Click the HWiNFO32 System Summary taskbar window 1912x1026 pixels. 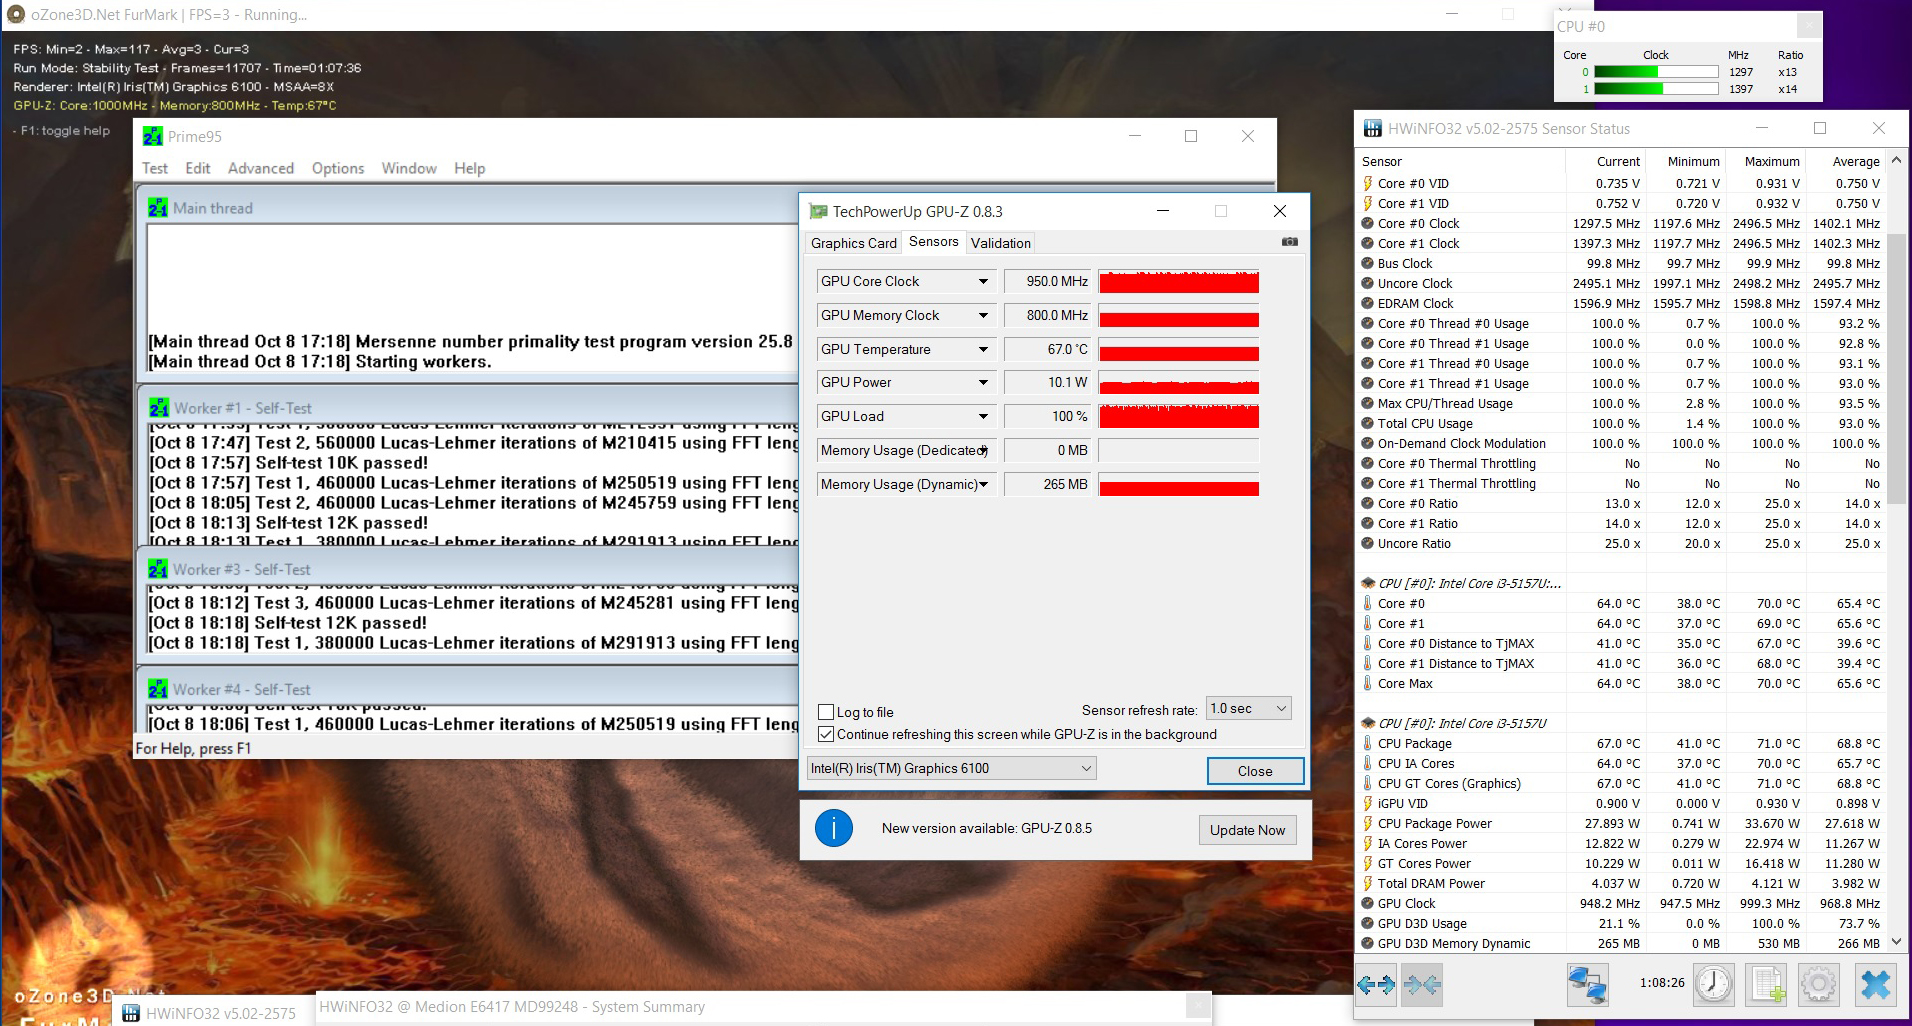click(765, 1007)
